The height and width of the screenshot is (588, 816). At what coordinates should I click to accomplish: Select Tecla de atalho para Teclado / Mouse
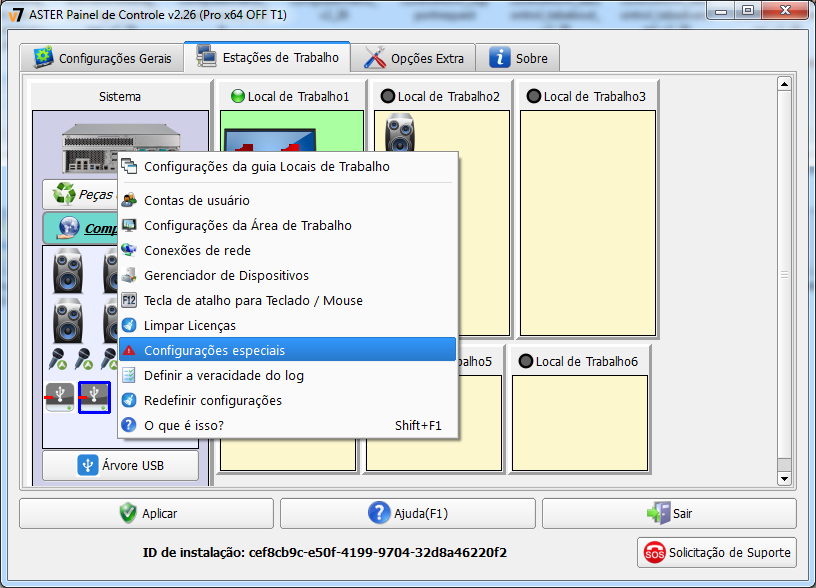(x=288, y=300)
